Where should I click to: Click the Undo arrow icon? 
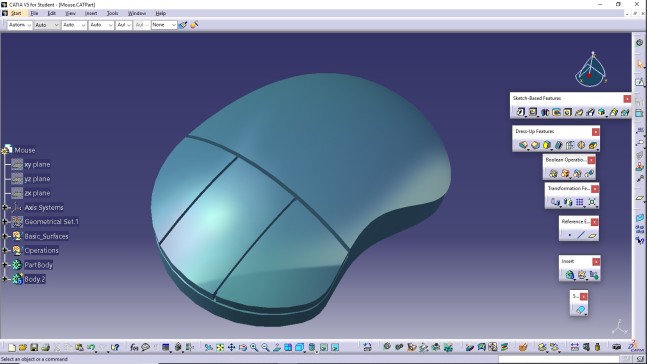click(91, 347)
